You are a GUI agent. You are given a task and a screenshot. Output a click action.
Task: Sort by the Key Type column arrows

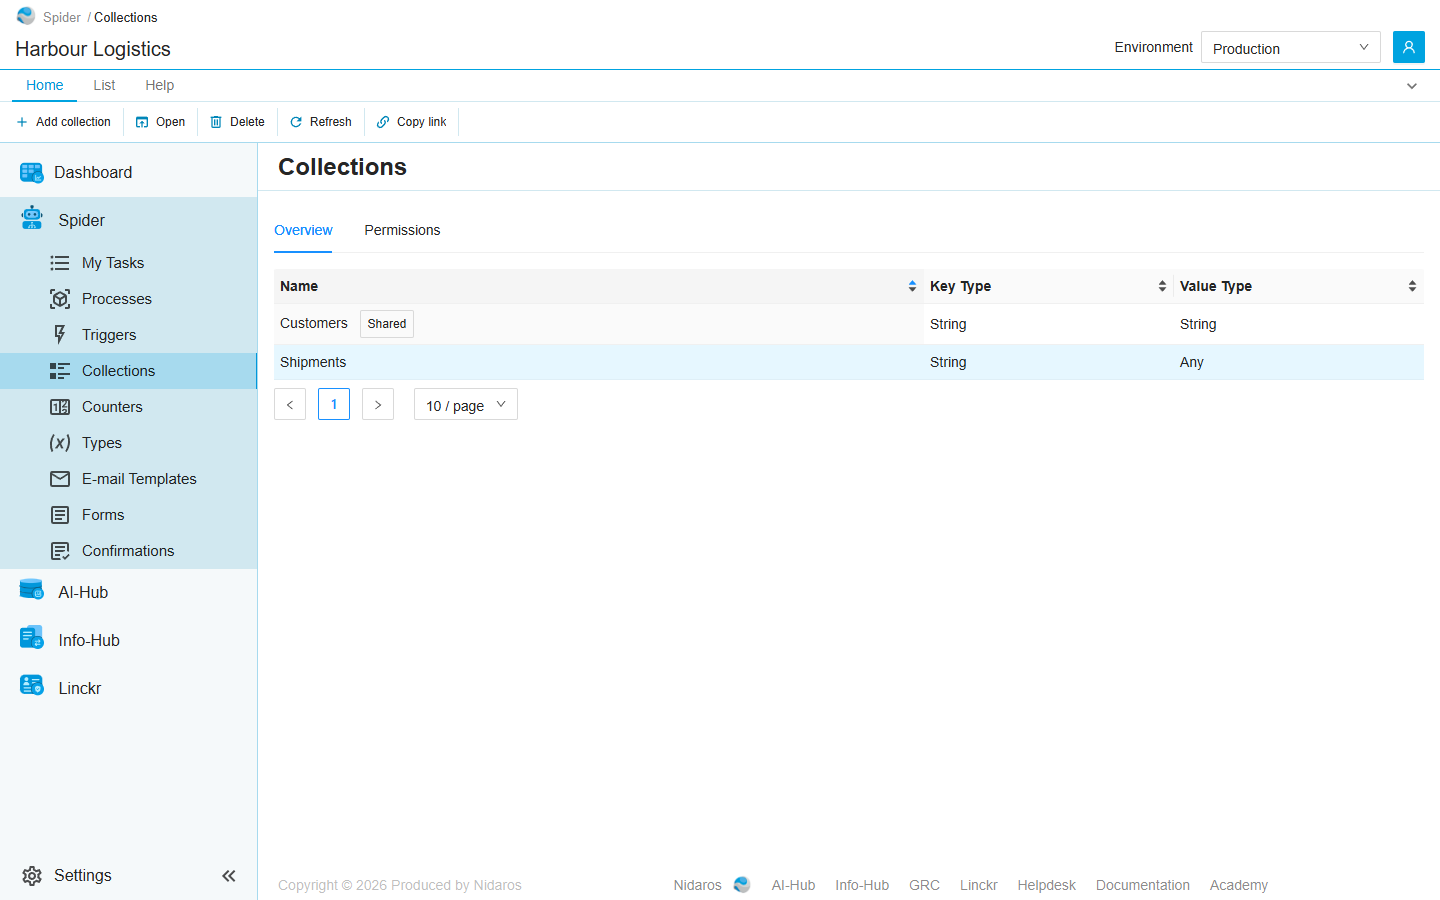1162,286
